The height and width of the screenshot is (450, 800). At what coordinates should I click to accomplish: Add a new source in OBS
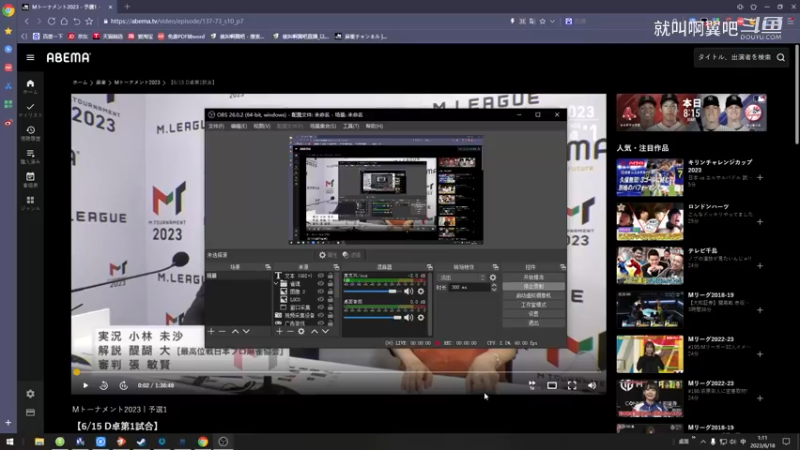279,331
